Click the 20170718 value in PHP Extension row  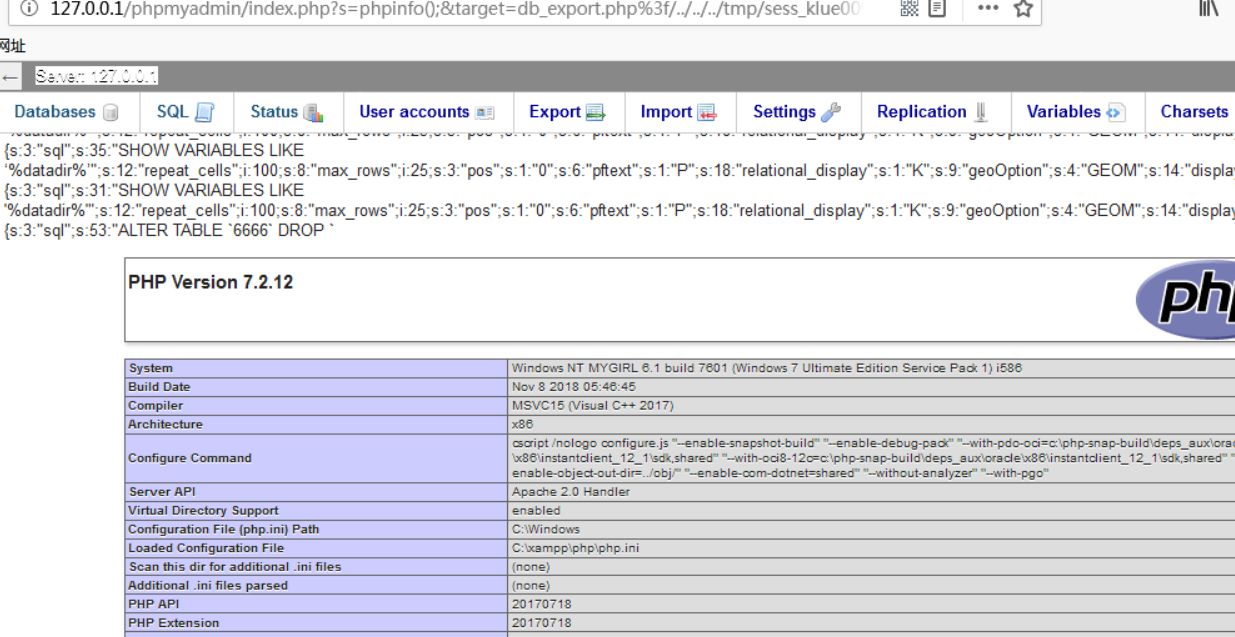pyautogui.click(x=541, y=623)
